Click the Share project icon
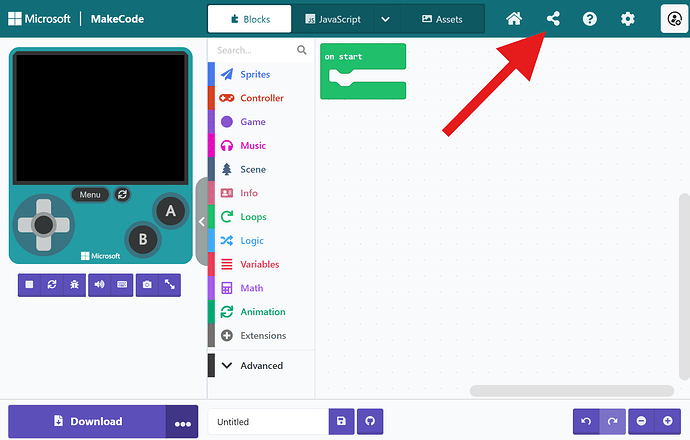 pyautogui.click(x=553, y=19)
